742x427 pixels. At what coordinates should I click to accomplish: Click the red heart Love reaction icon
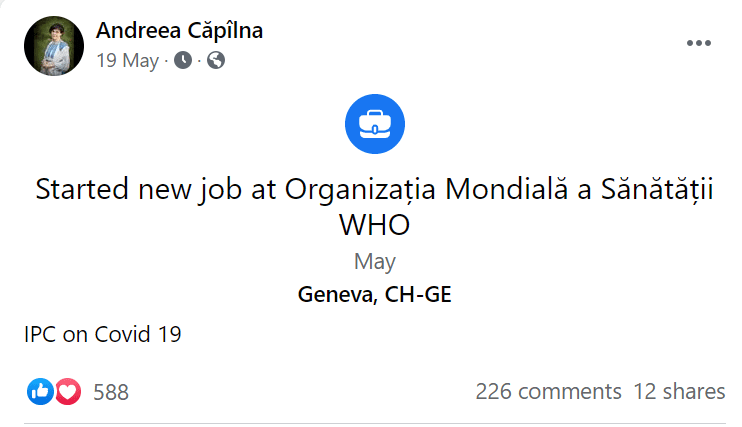67,391
